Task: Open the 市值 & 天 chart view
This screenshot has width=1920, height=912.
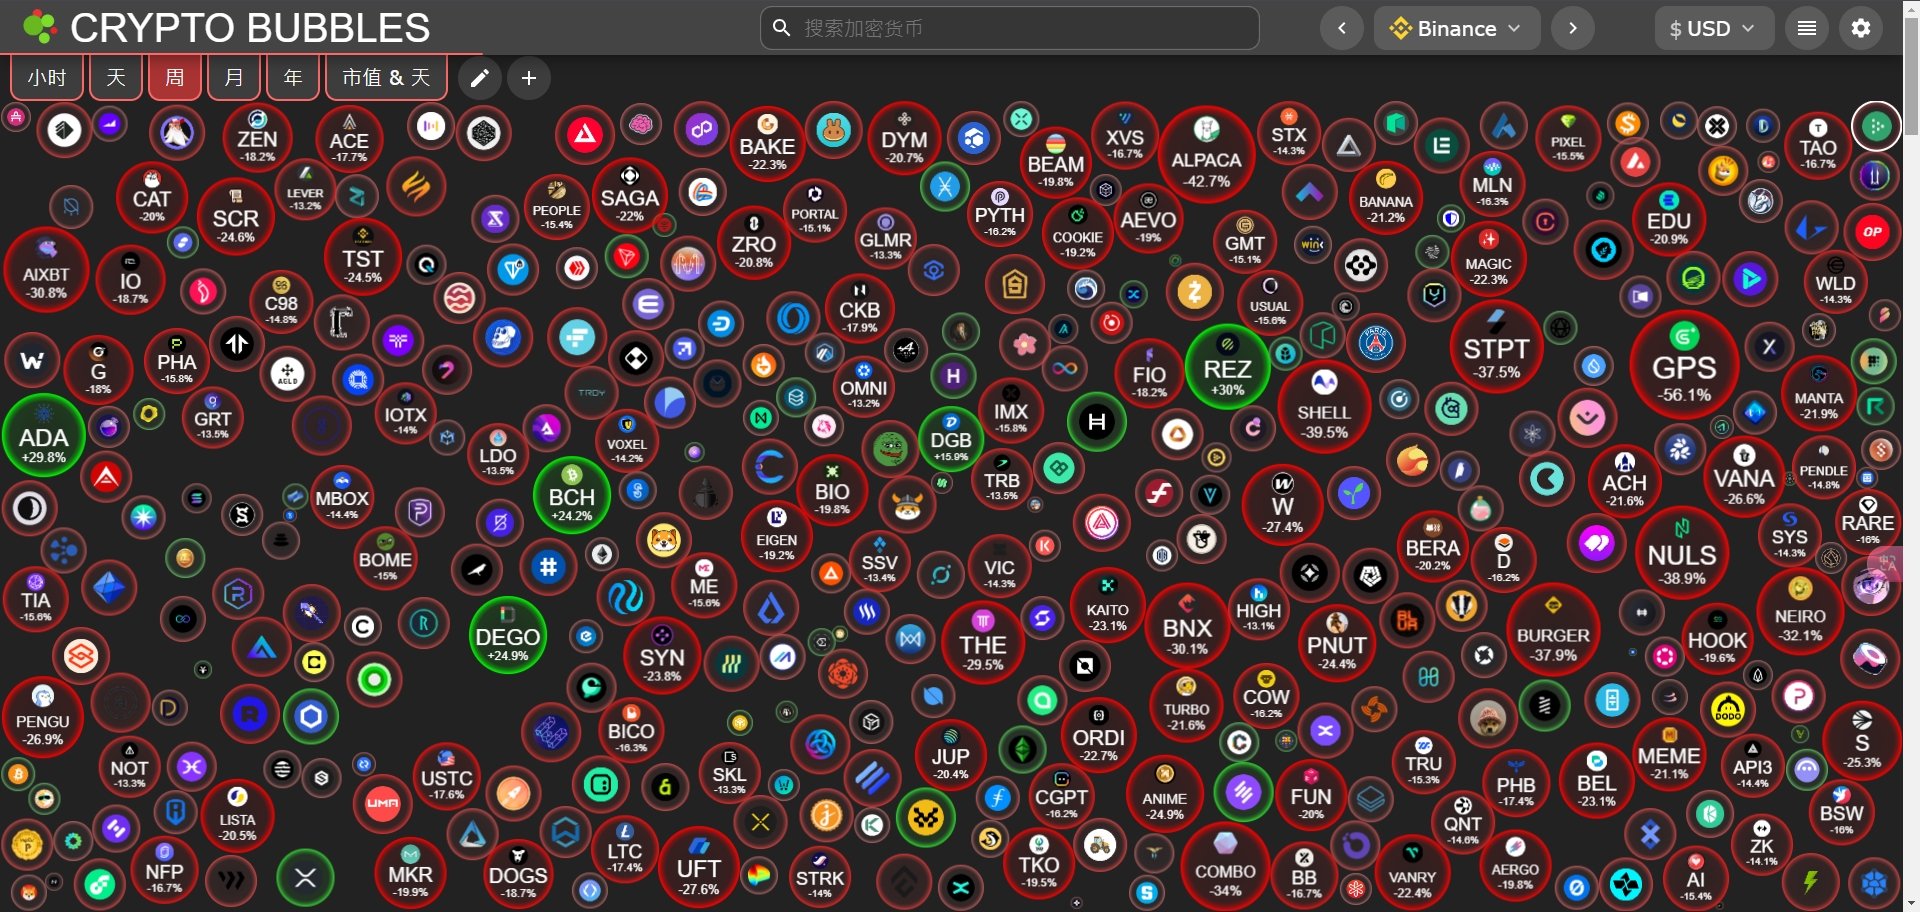Action: click(x=386, y=78)
